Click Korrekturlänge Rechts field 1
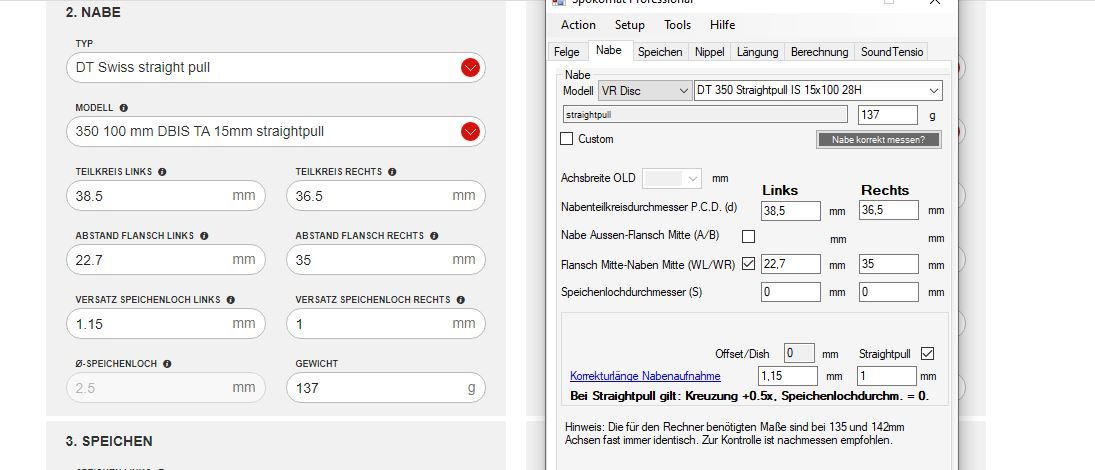This screenshot has width=1095, height=470. [x=886, y=376]
